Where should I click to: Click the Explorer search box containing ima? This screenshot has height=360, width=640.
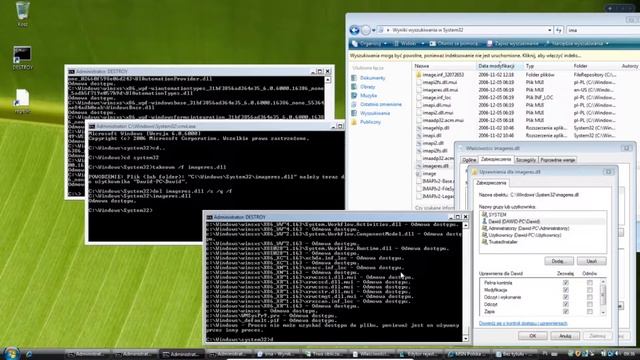coord(603,30)
